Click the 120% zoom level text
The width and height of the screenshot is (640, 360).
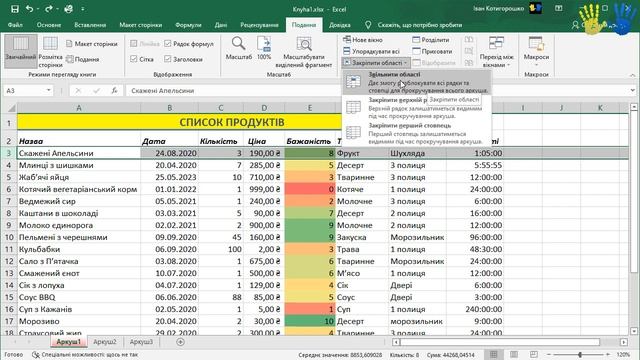tap(623, 355)
